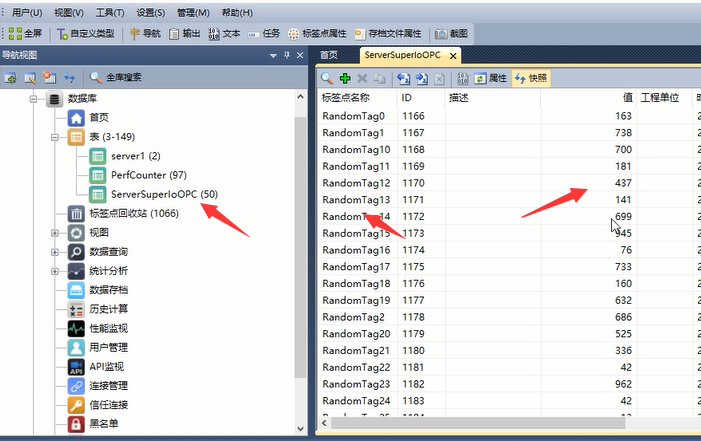Click the 截图 screenshot toolbar button

point(451,34)
